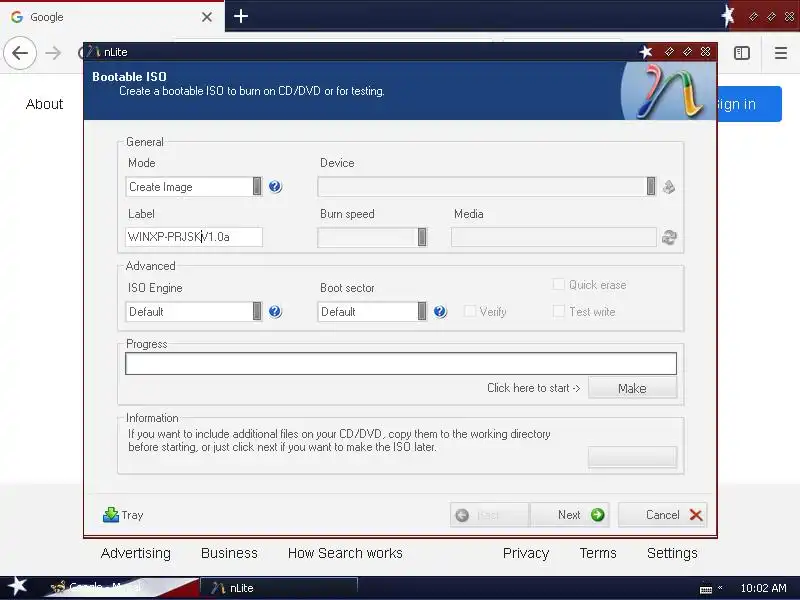
Task: Click the keyboard icon in system tray
Action: (x=706, y=589)
